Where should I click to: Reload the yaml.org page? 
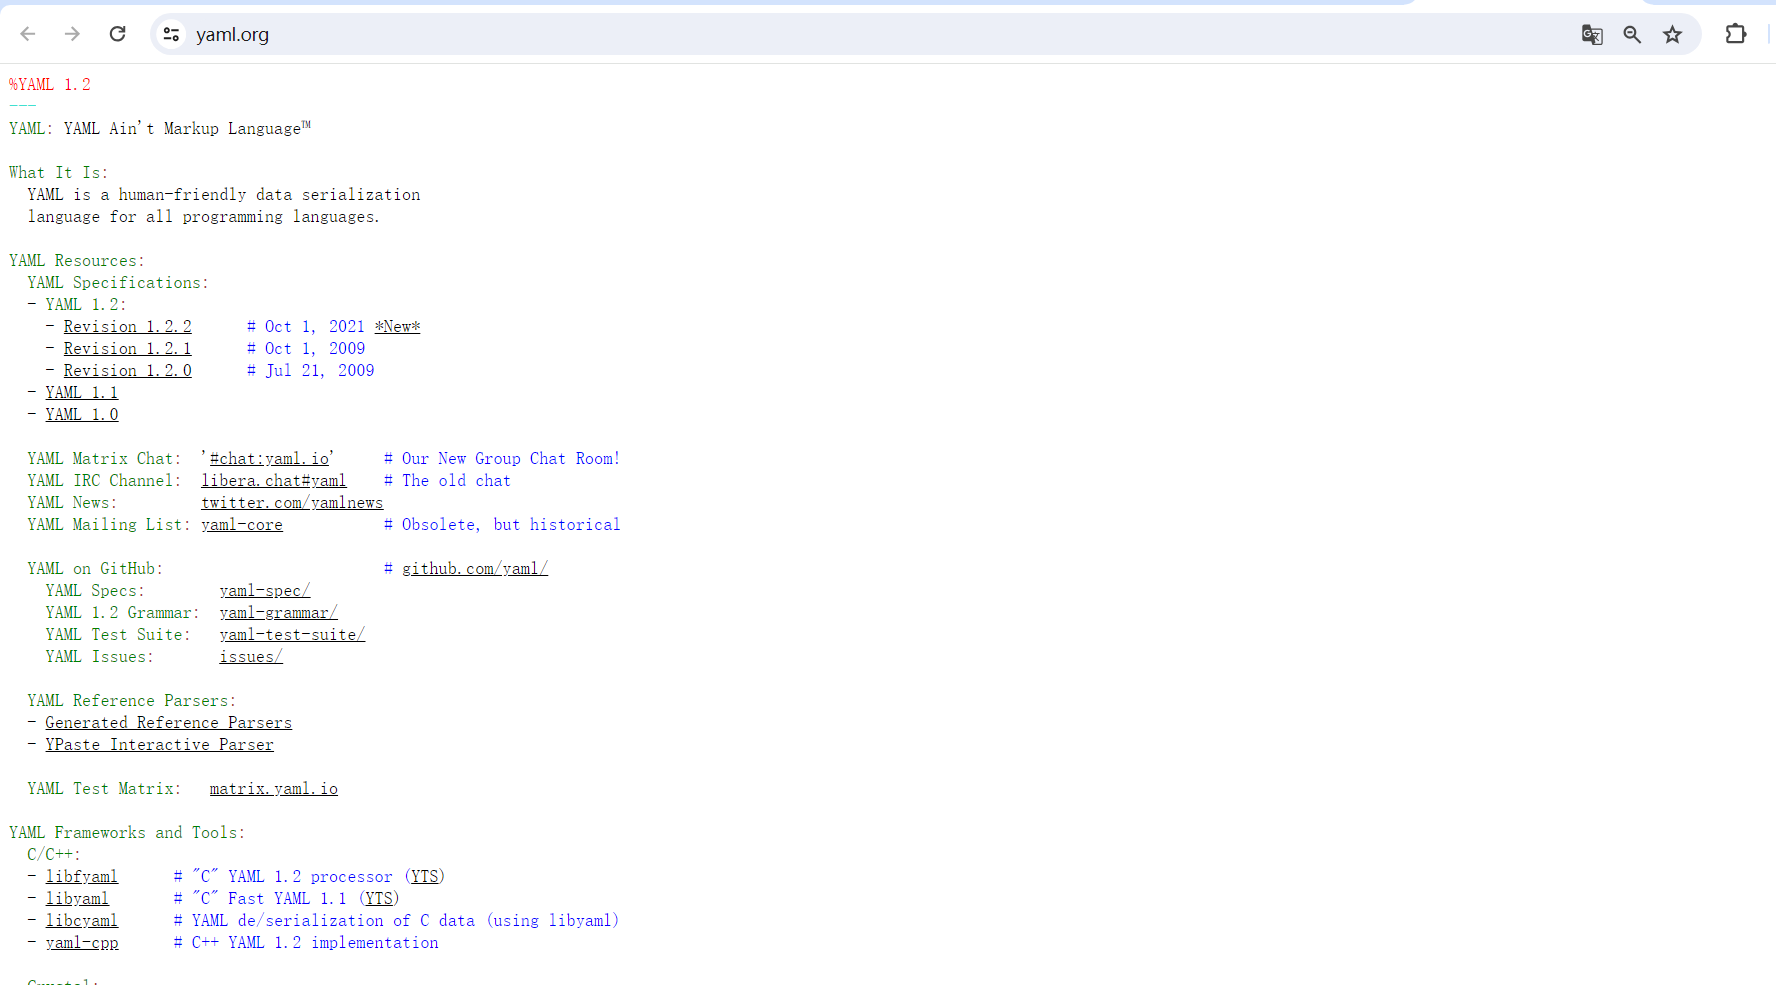coord(117,34)
